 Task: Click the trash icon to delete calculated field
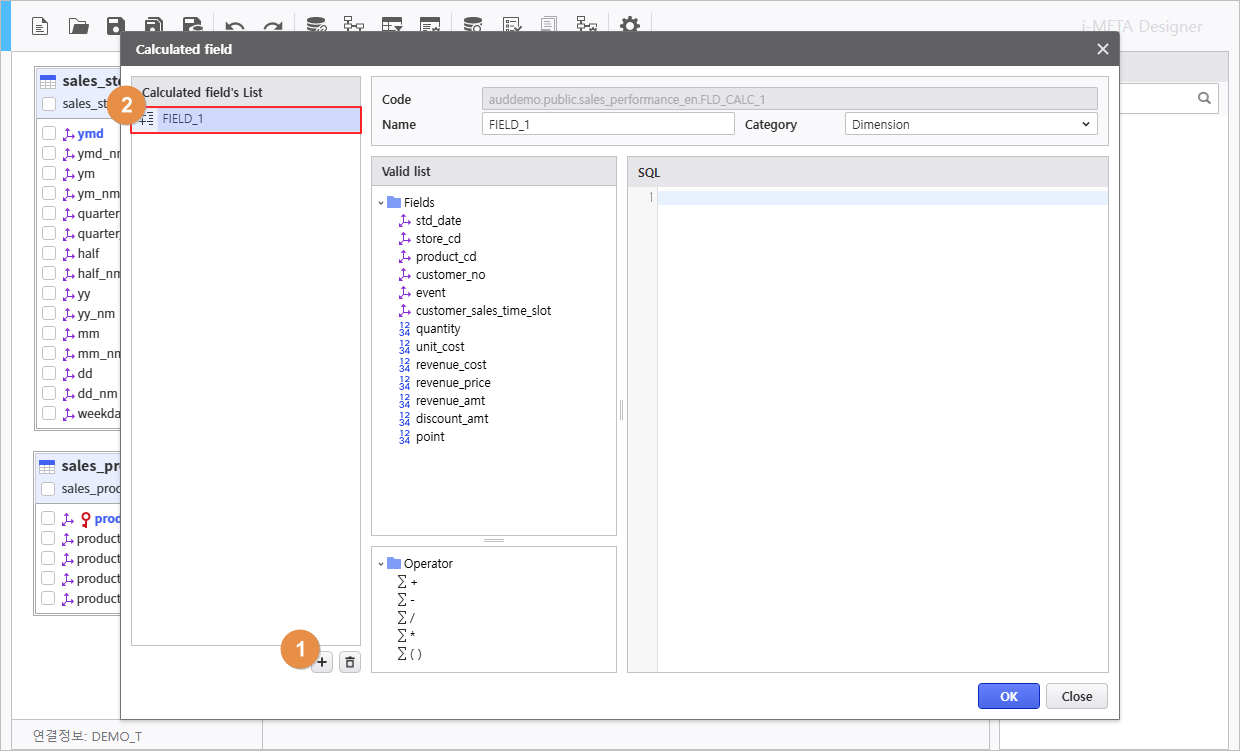pos(350,662)
